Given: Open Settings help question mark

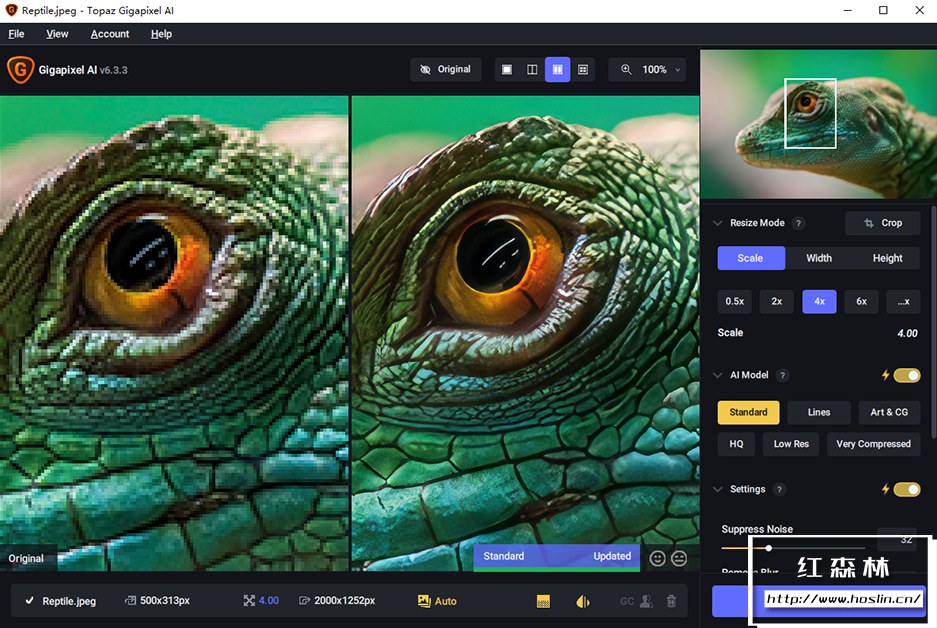Looking at the screenshot, I should click(x=779, y=489).
